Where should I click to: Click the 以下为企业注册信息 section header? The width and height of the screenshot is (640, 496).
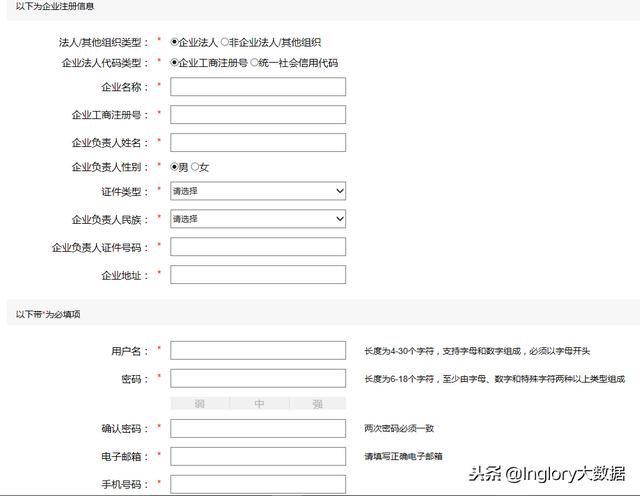click(55, 7)
